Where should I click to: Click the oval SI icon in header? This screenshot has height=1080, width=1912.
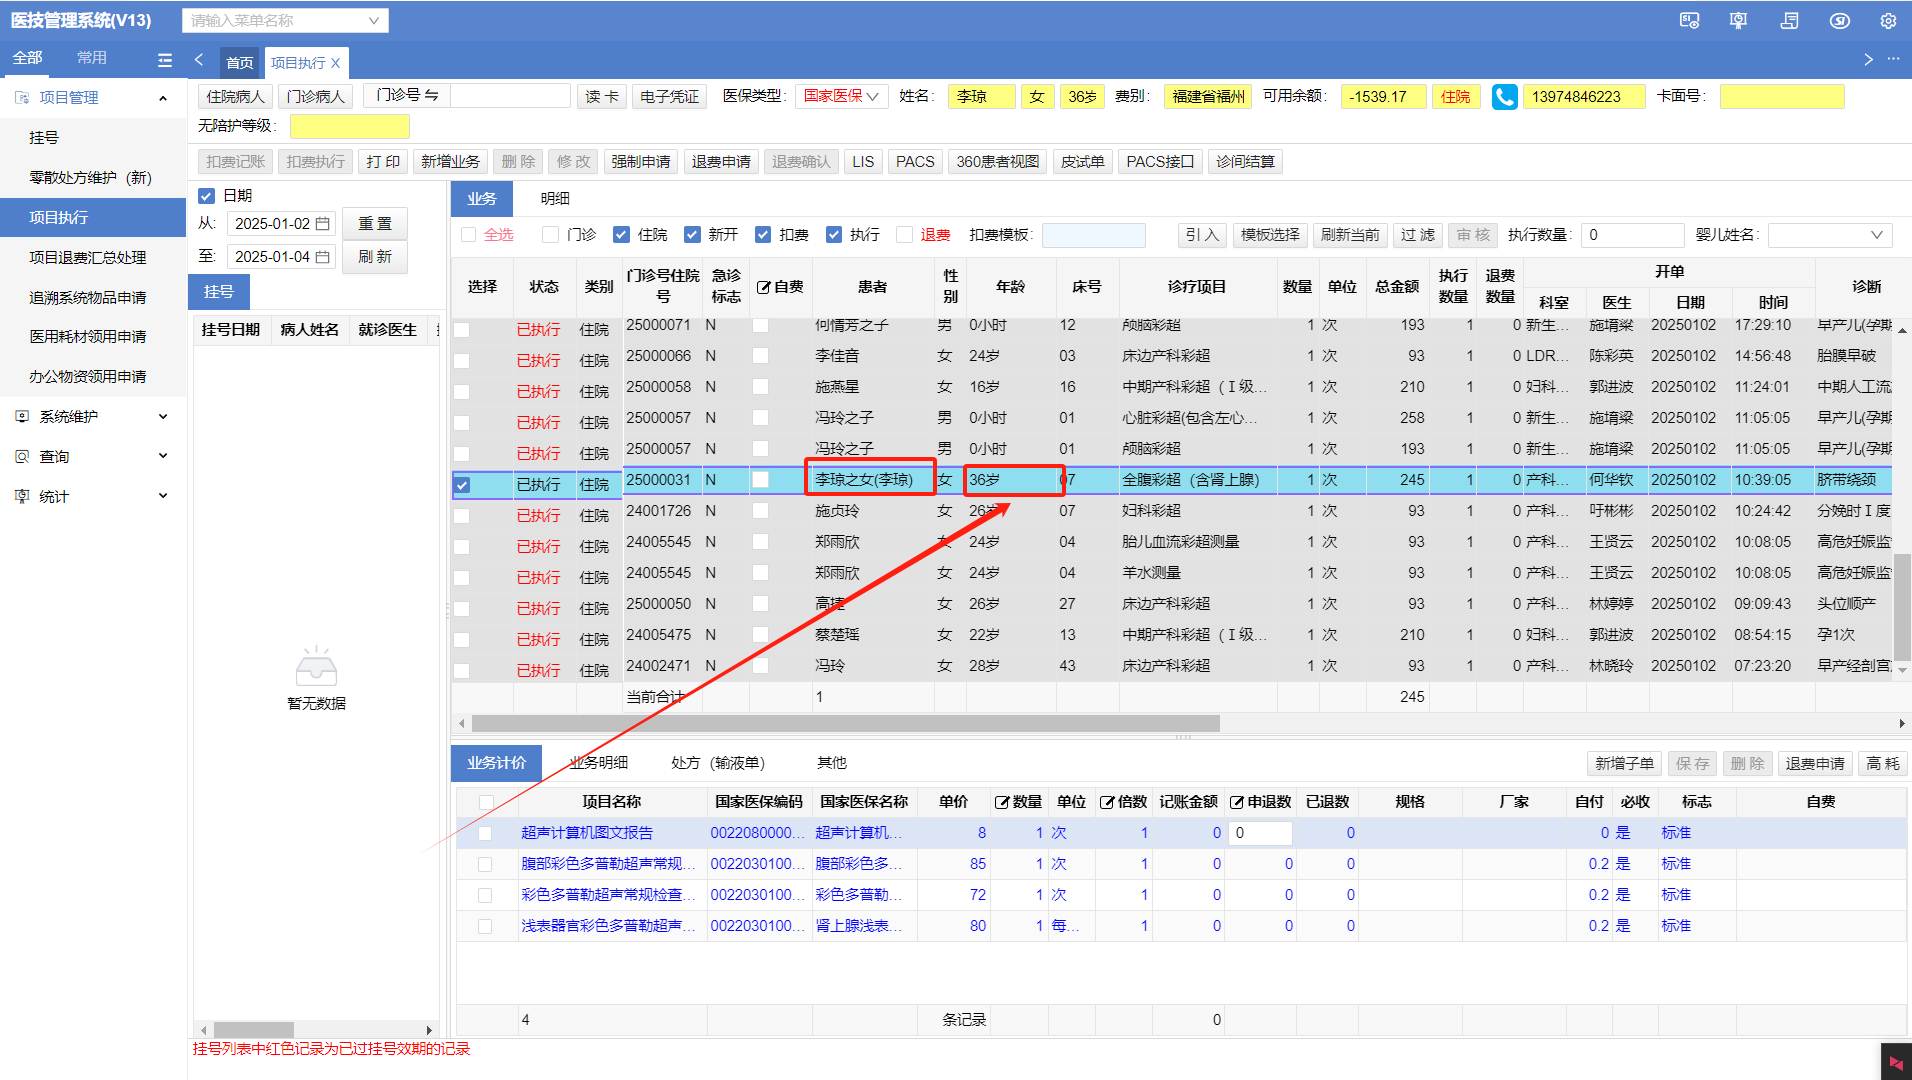(1839, 21)
